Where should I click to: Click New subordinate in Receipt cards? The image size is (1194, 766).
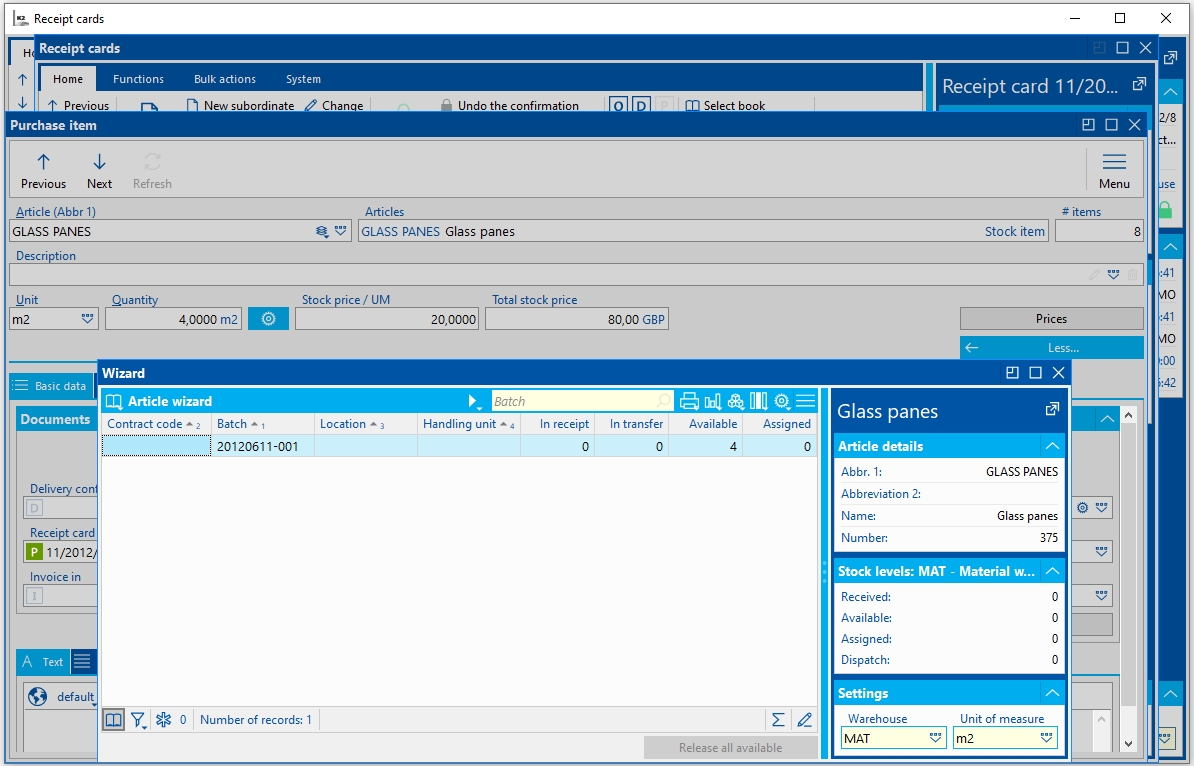(240, 105)
